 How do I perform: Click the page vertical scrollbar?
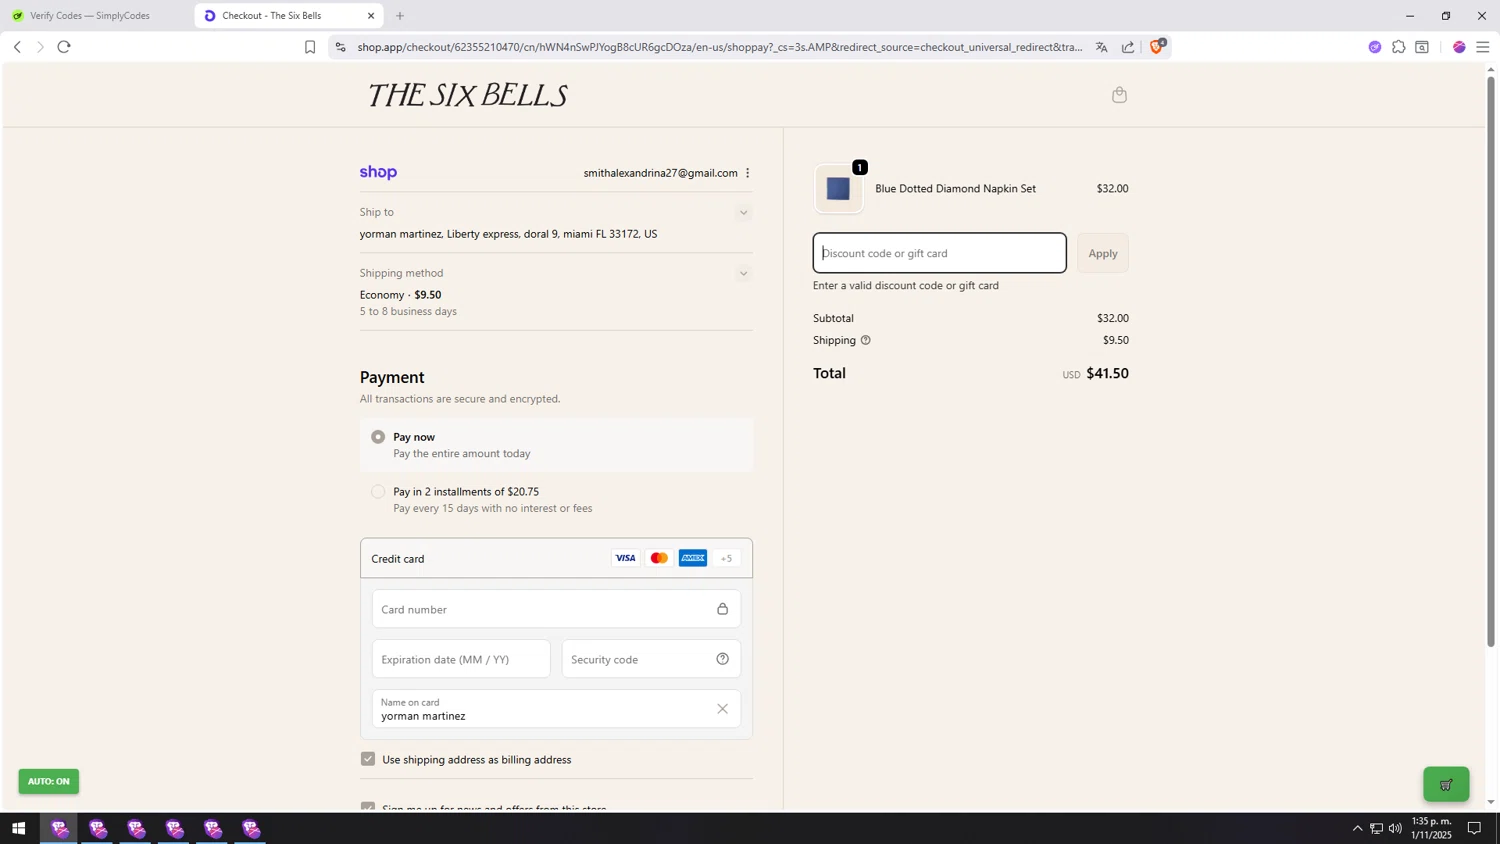pos(1490,360)
